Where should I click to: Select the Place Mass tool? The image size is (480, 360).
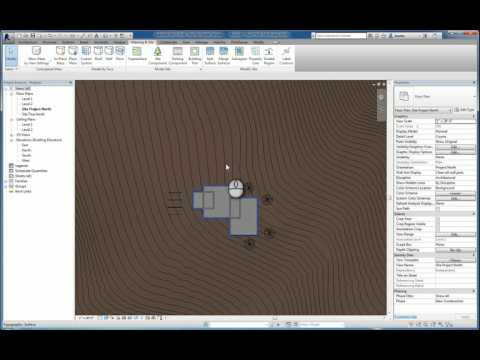pyautogui.click(x=73, y=55)
